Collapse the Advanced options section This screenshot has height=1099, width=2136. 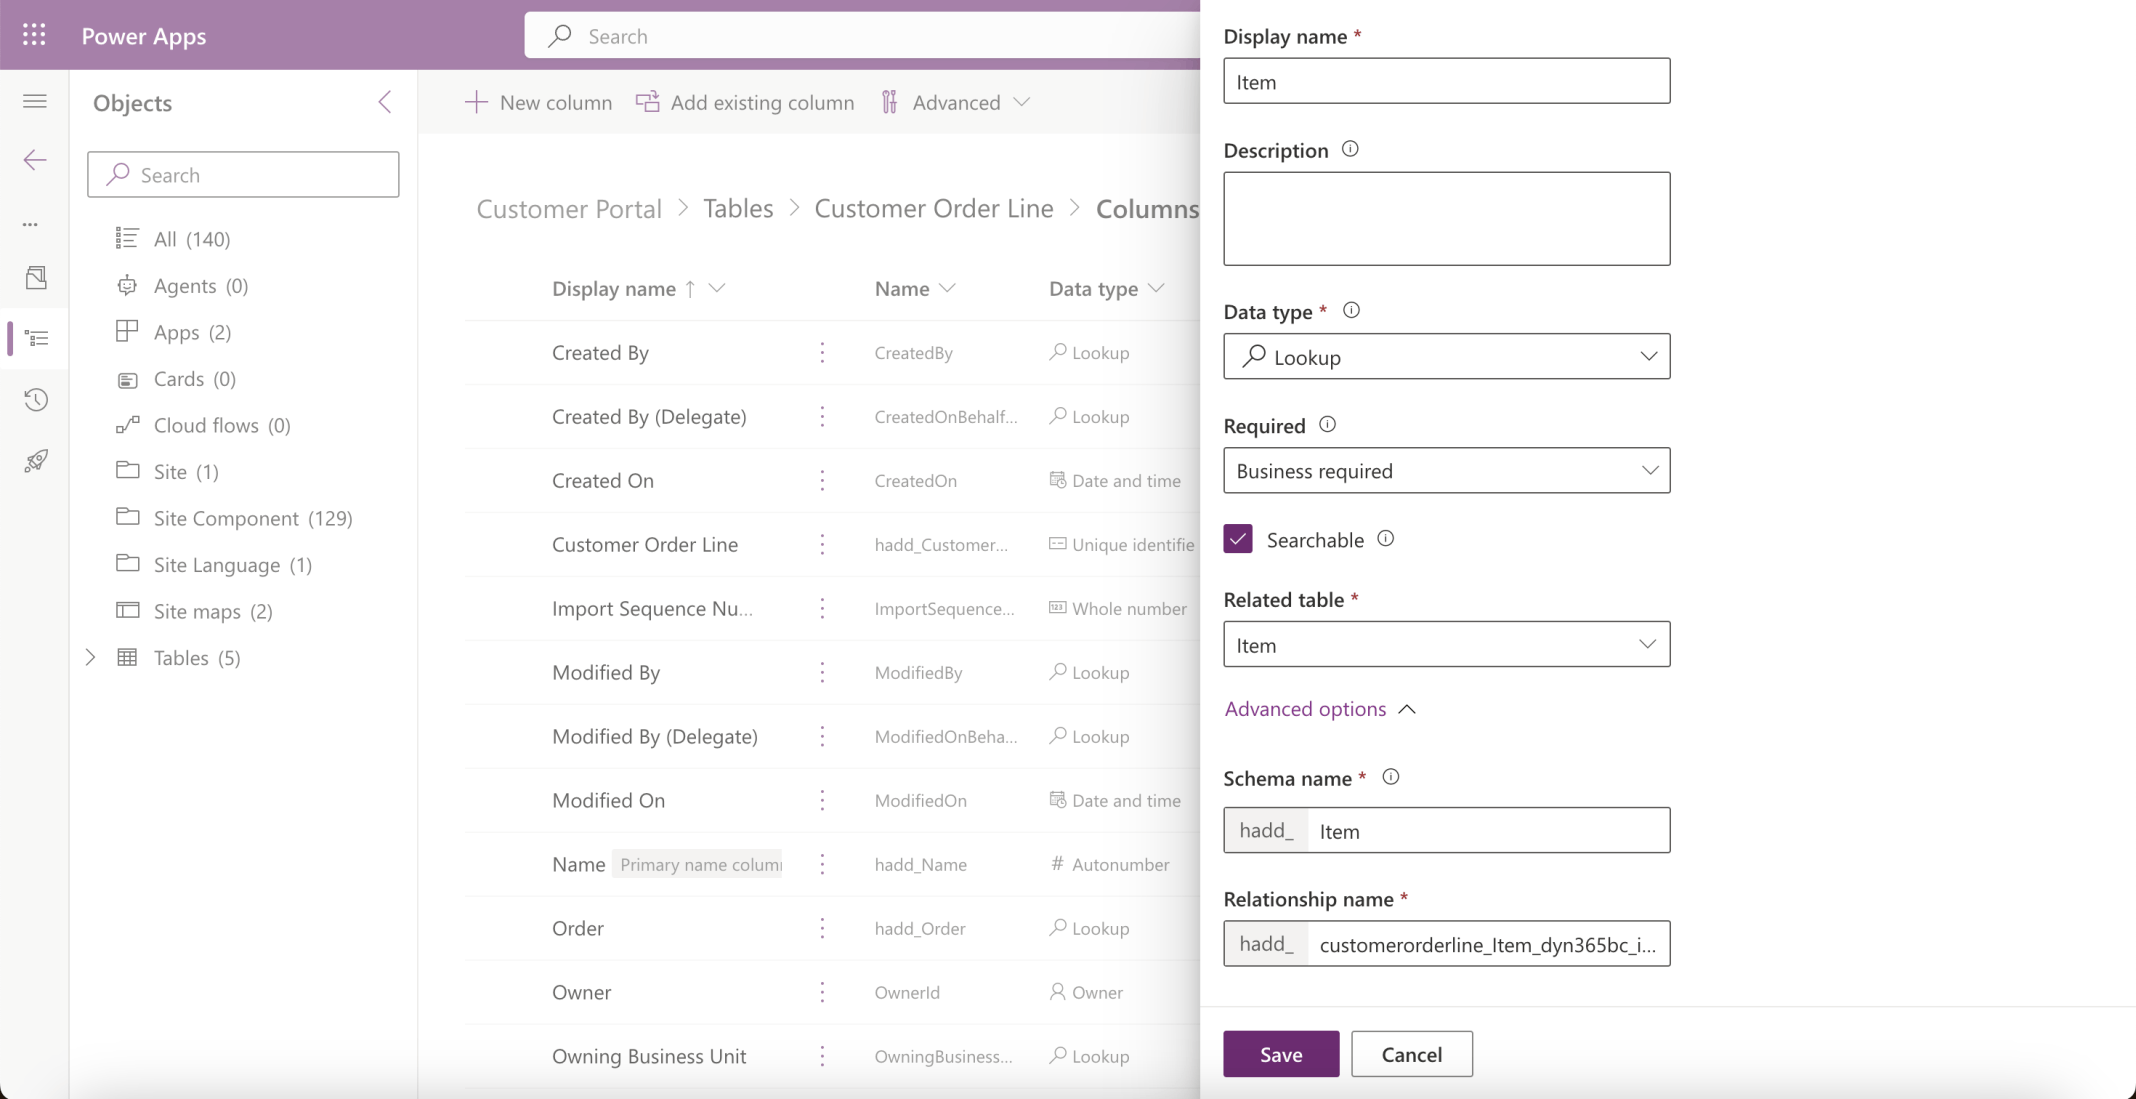tap(1320, 709)
